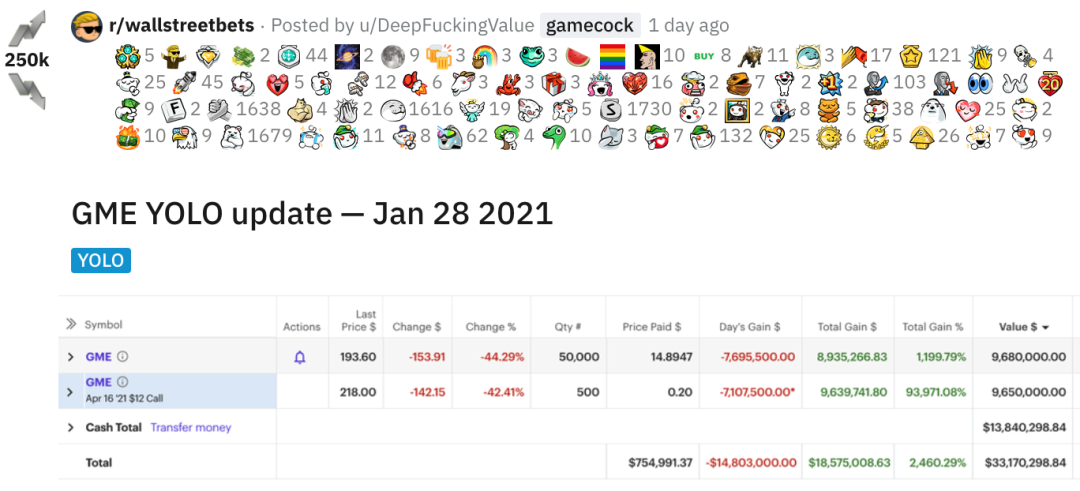This screenshot has height=491, width=1080.
Task: Click the wallstreetbets subreddit avatar
Action: [87, 26]
